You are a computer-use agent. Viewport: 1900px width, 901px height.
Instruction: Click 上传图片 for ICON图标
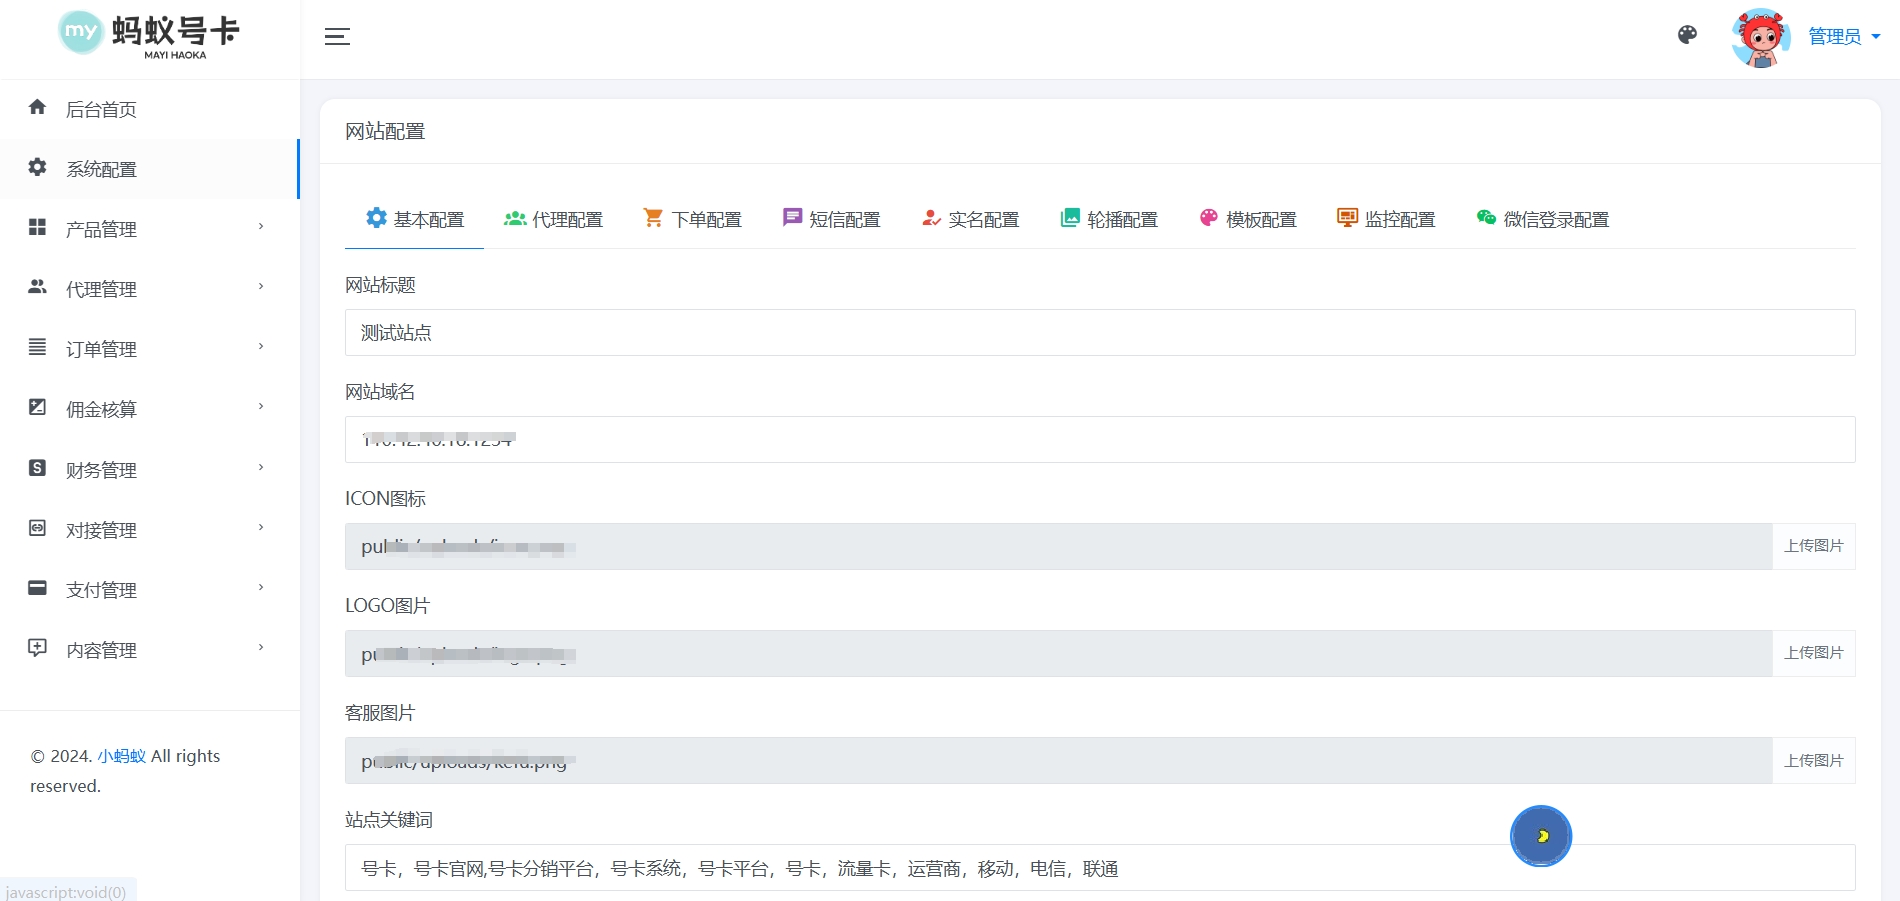[1813, 546]
